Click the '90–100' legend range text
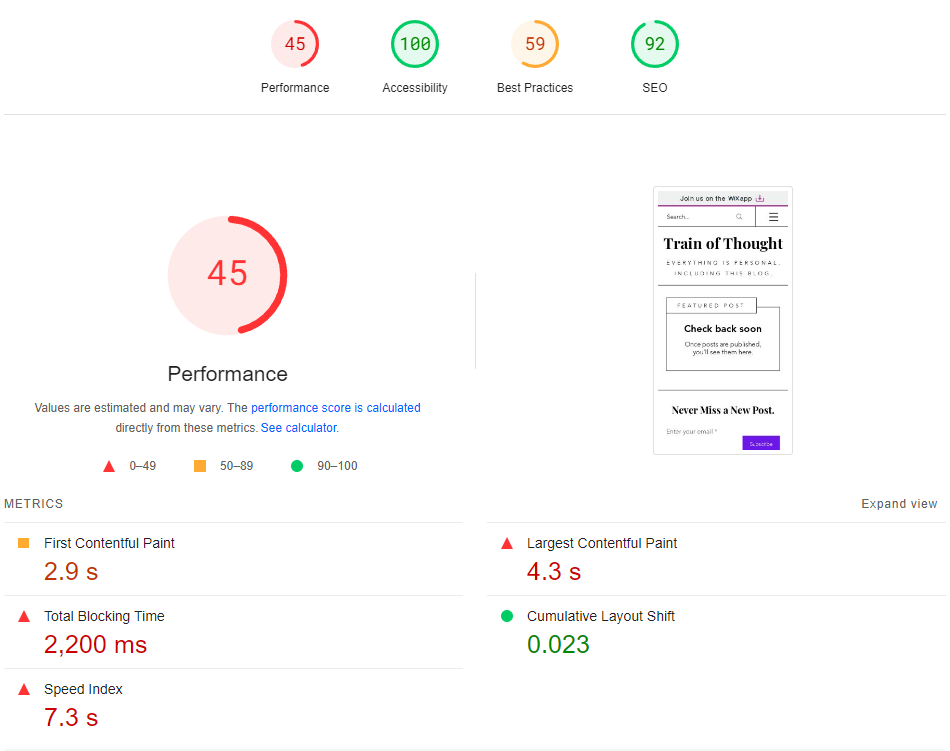Viewport: 950px width, 751px height. pyautogui.click(x=337, y=466)
